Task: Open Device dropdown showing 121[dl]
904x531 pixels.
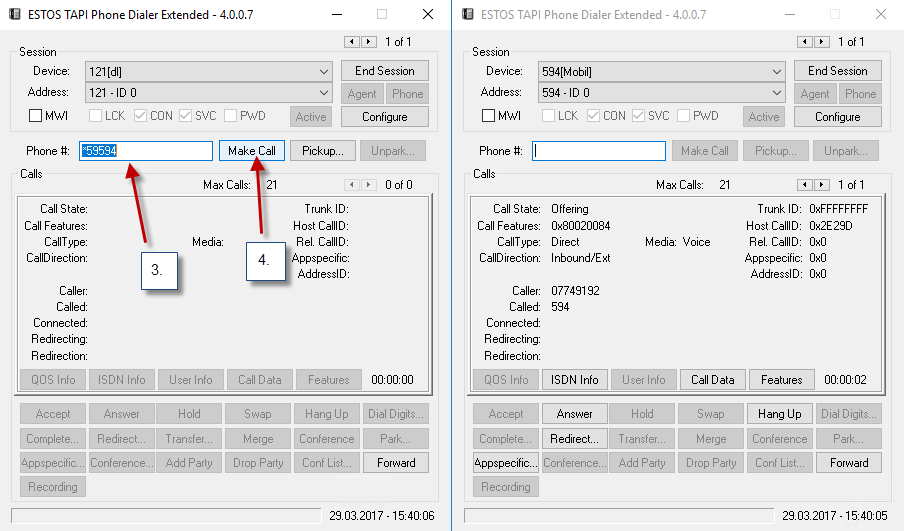Action: [323, 72]
